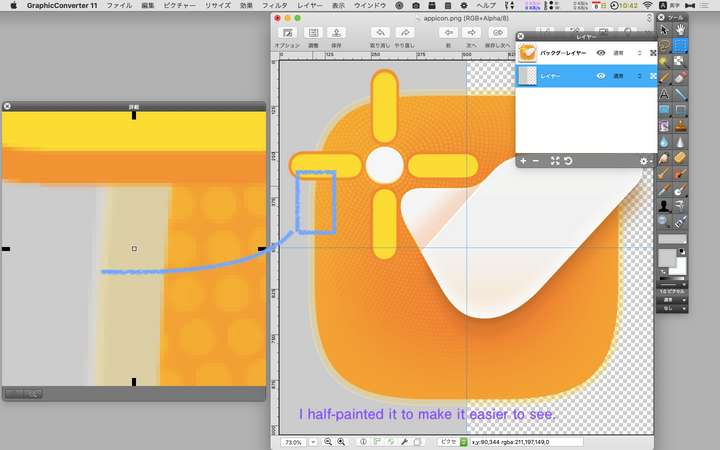Click the expand icon on top layer row
720x450 pixels.
pos(653,53)
